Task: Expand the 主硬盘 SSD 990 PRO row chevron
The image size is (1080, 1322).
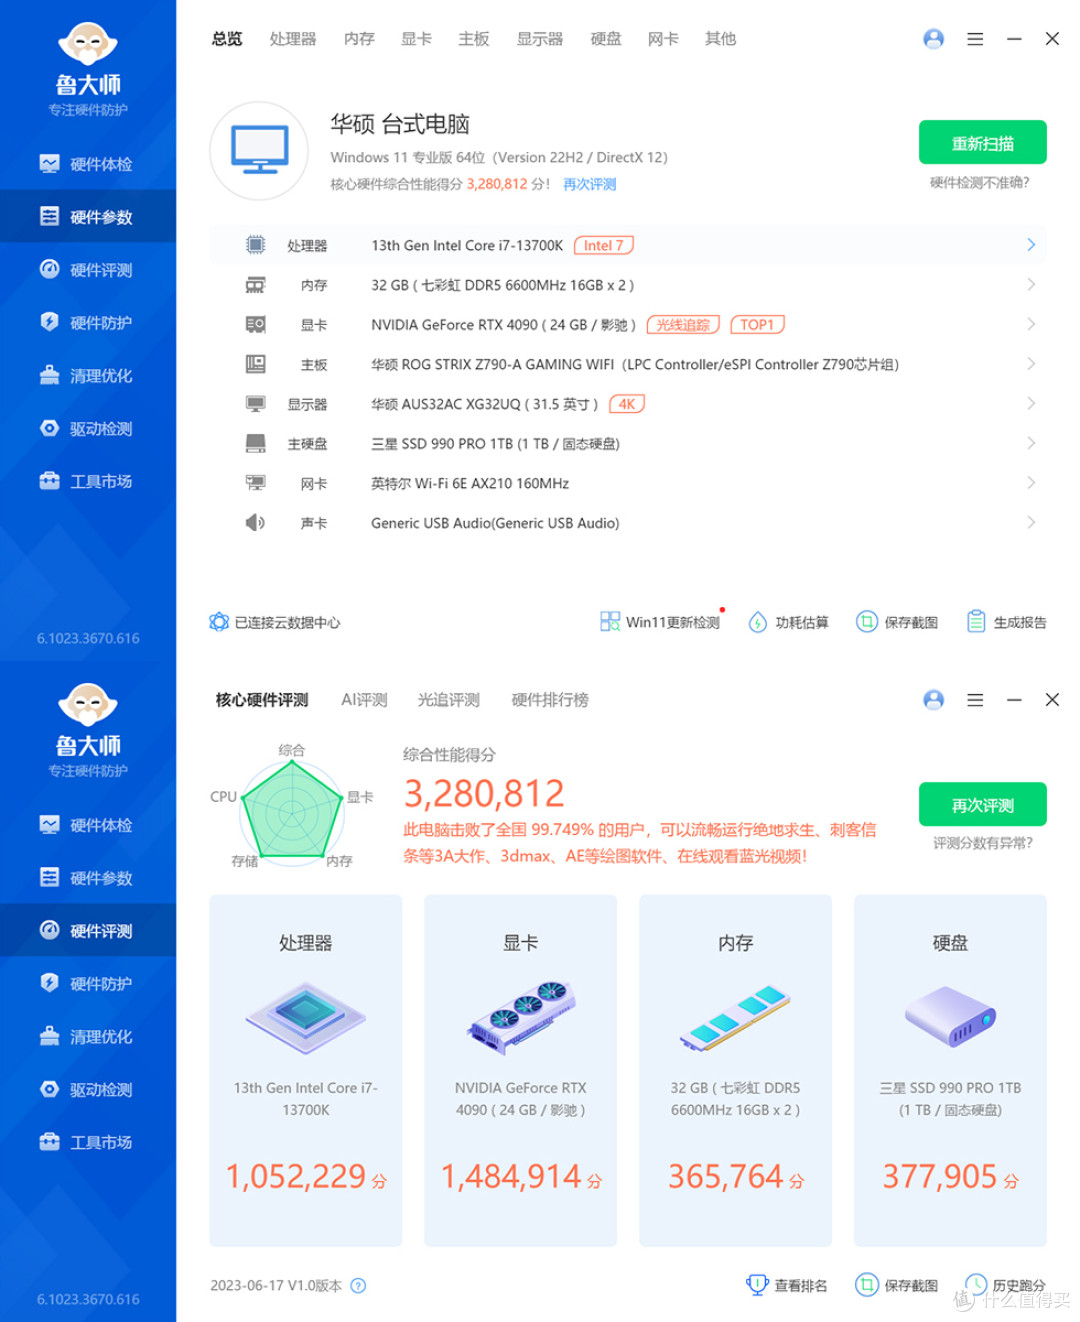Action: tap(1031, 443)
